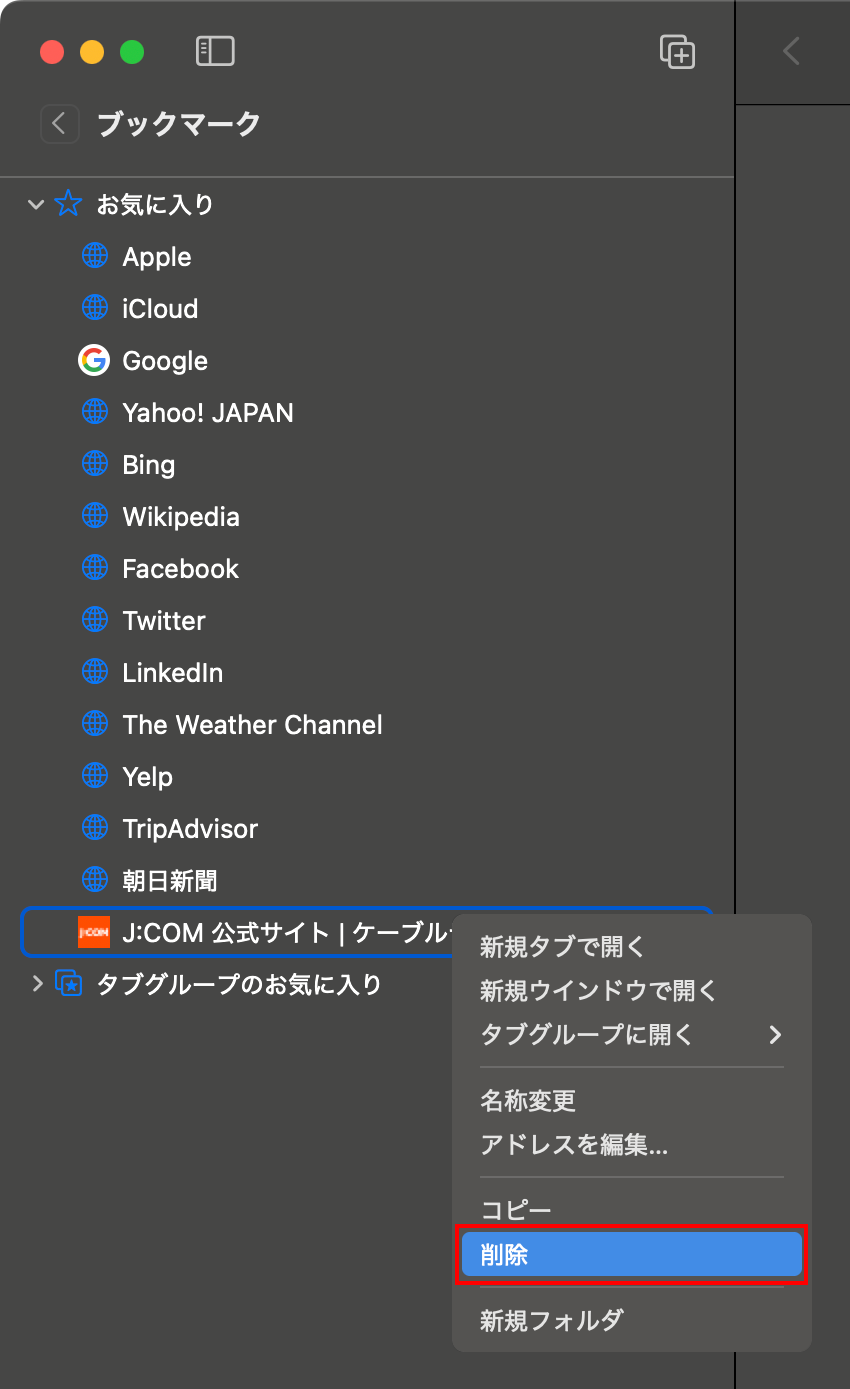The width and height of the screenshot is (850, 1389).
Task: Click the Google logo favicon
Action: point(94,360)
